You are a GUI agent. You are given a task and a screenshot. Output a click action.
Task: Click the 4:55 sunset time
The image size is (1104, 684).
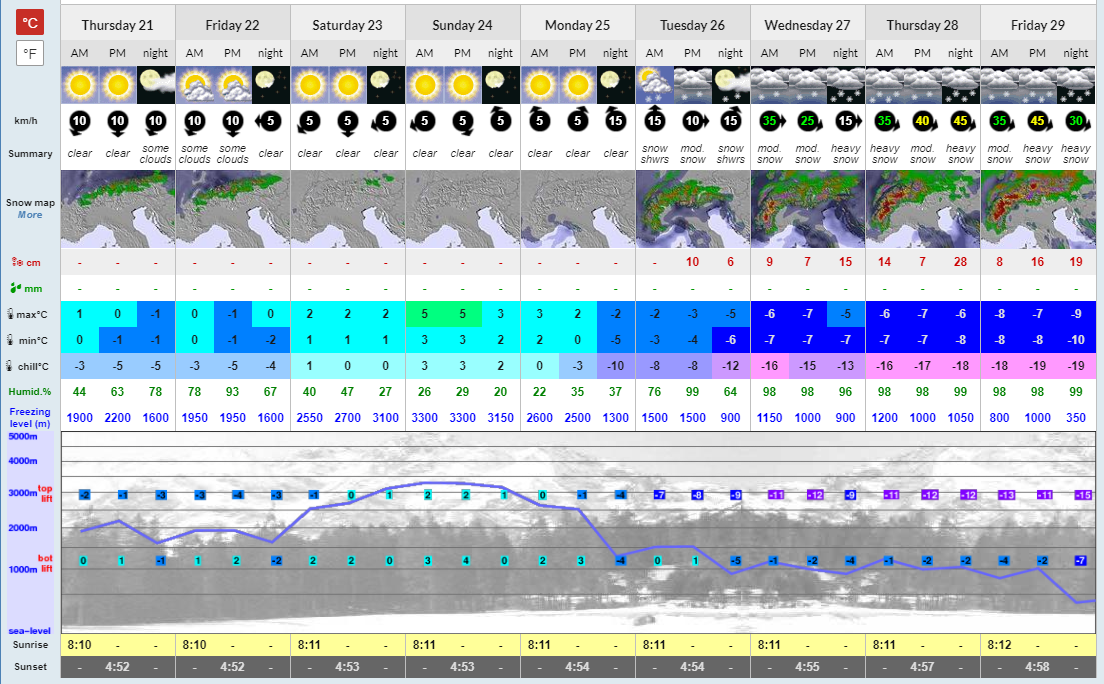click(x=808, y=666)
